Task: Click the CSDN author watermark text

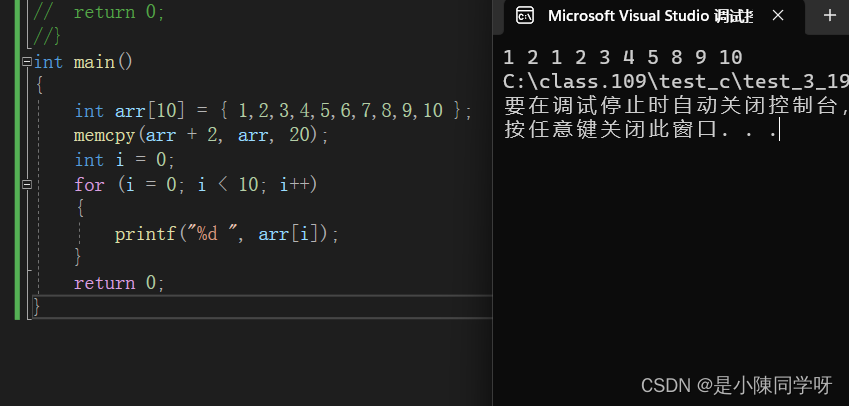Action: click(736, 385)
